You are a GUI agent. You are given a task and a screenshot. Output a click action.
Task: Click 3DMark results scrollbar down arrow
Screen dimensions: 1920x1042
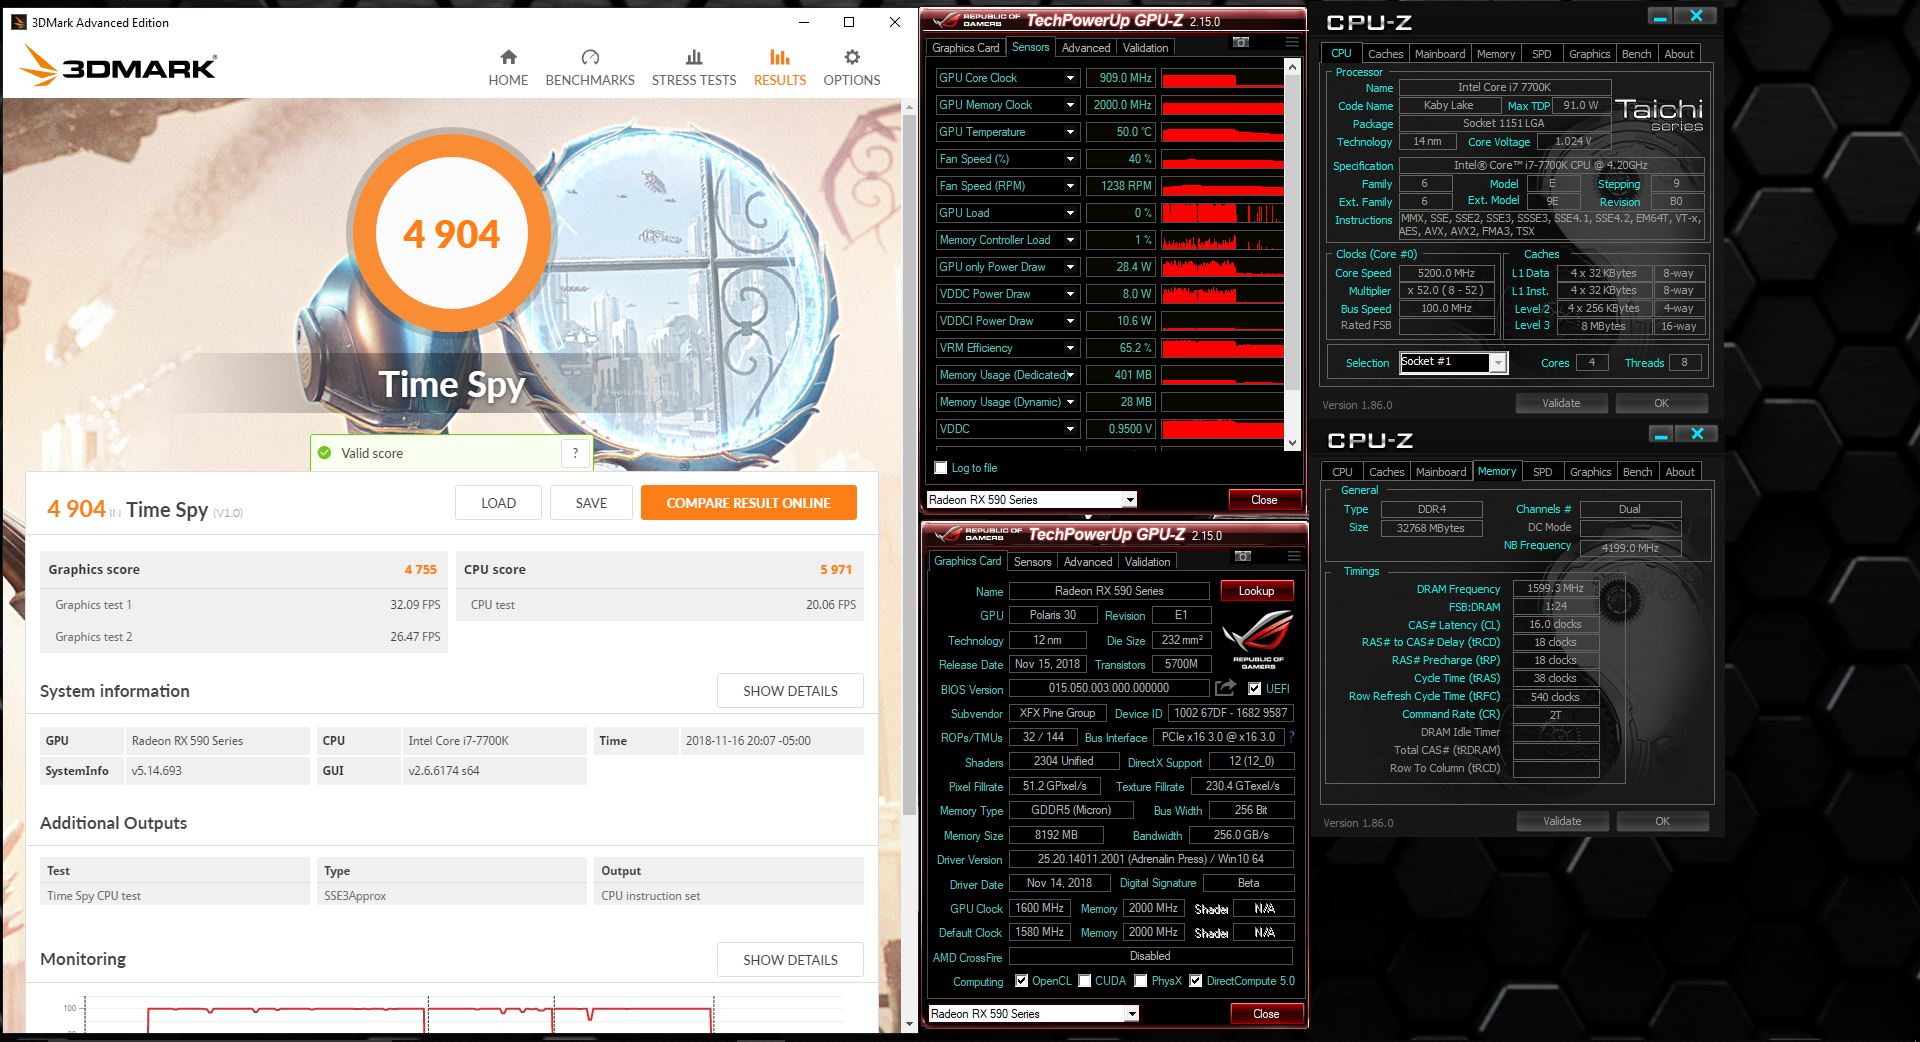click(909, 1024)
